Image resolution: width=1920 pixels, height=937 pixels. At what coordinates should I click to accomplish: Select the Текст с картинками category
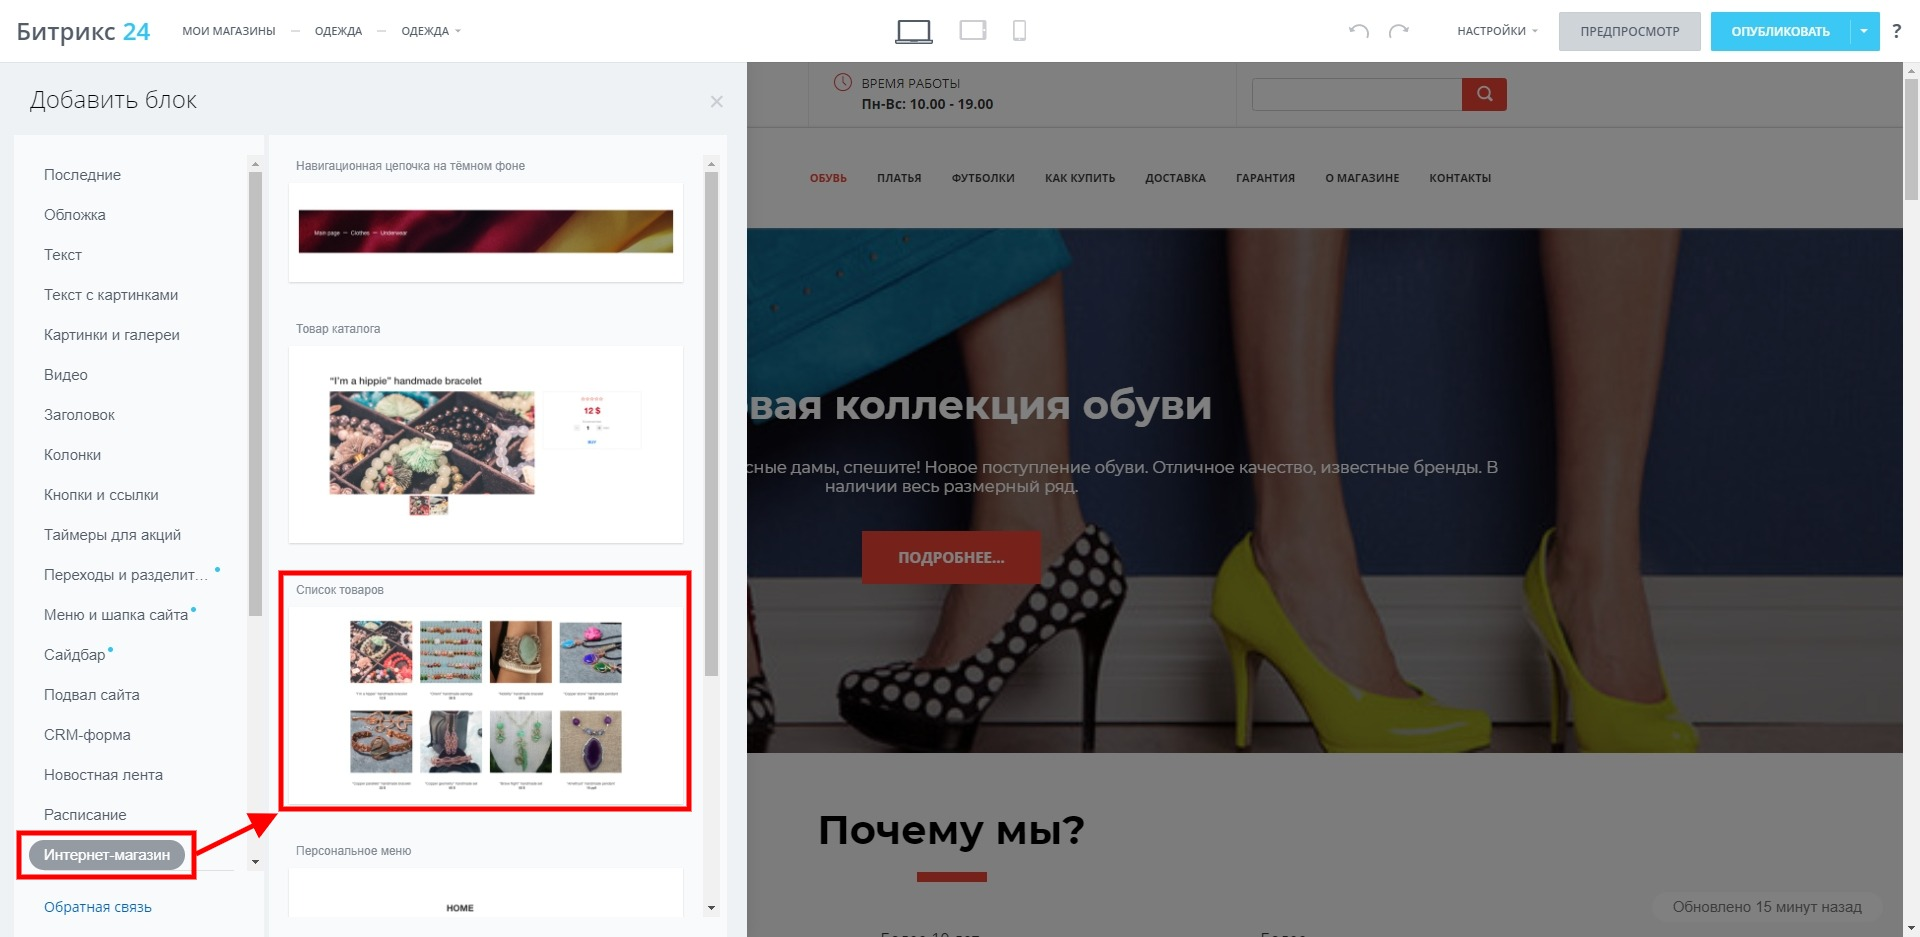111,295
